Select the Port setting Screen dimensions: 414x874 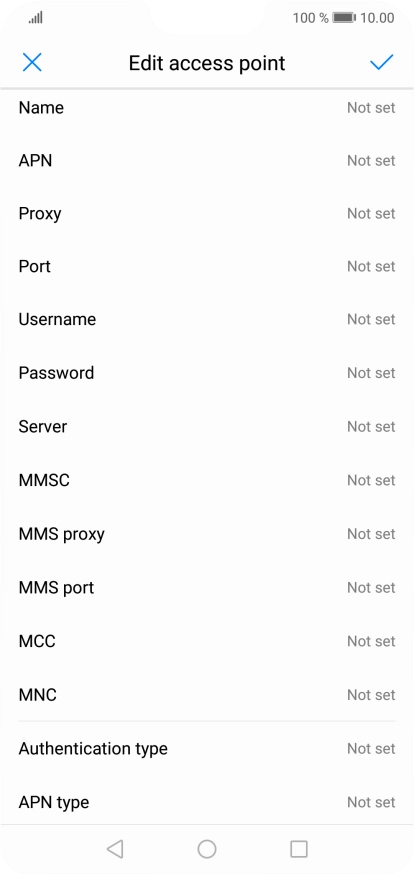[x=207, y=266]
